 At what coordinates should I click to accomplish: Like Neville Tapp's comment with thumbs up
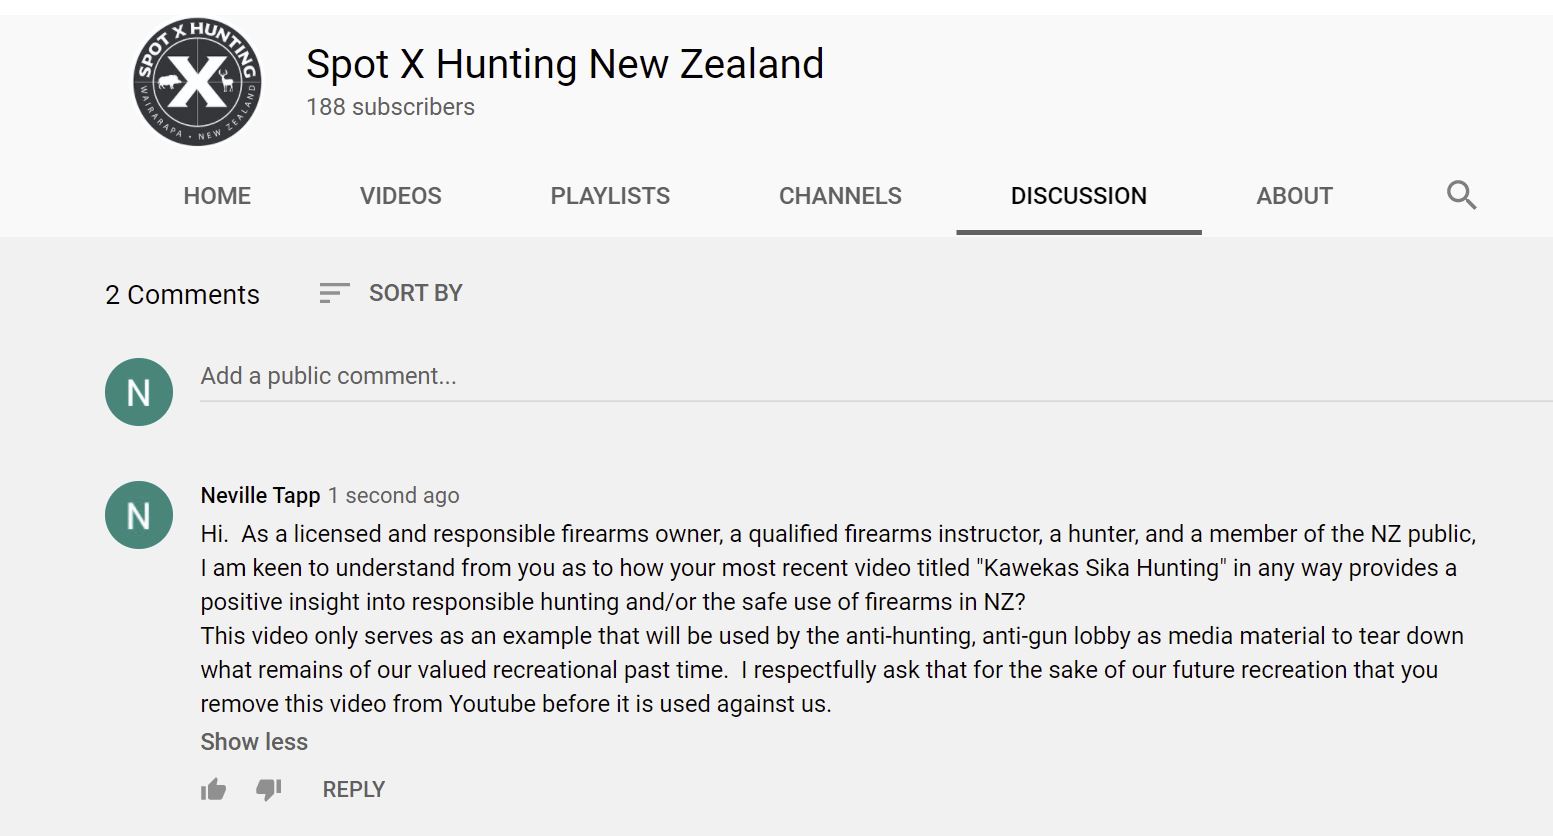pos(213,790)
